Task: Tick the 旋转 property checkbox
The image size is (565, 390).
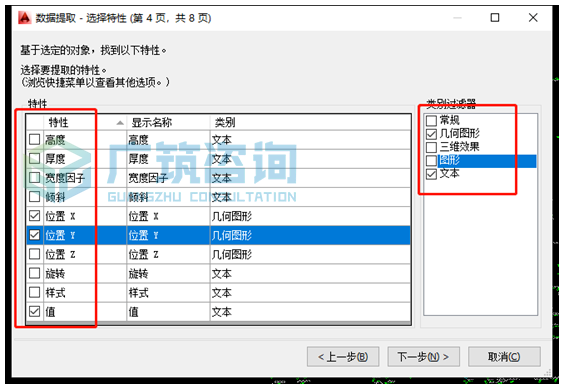Action: click(35, 273)
